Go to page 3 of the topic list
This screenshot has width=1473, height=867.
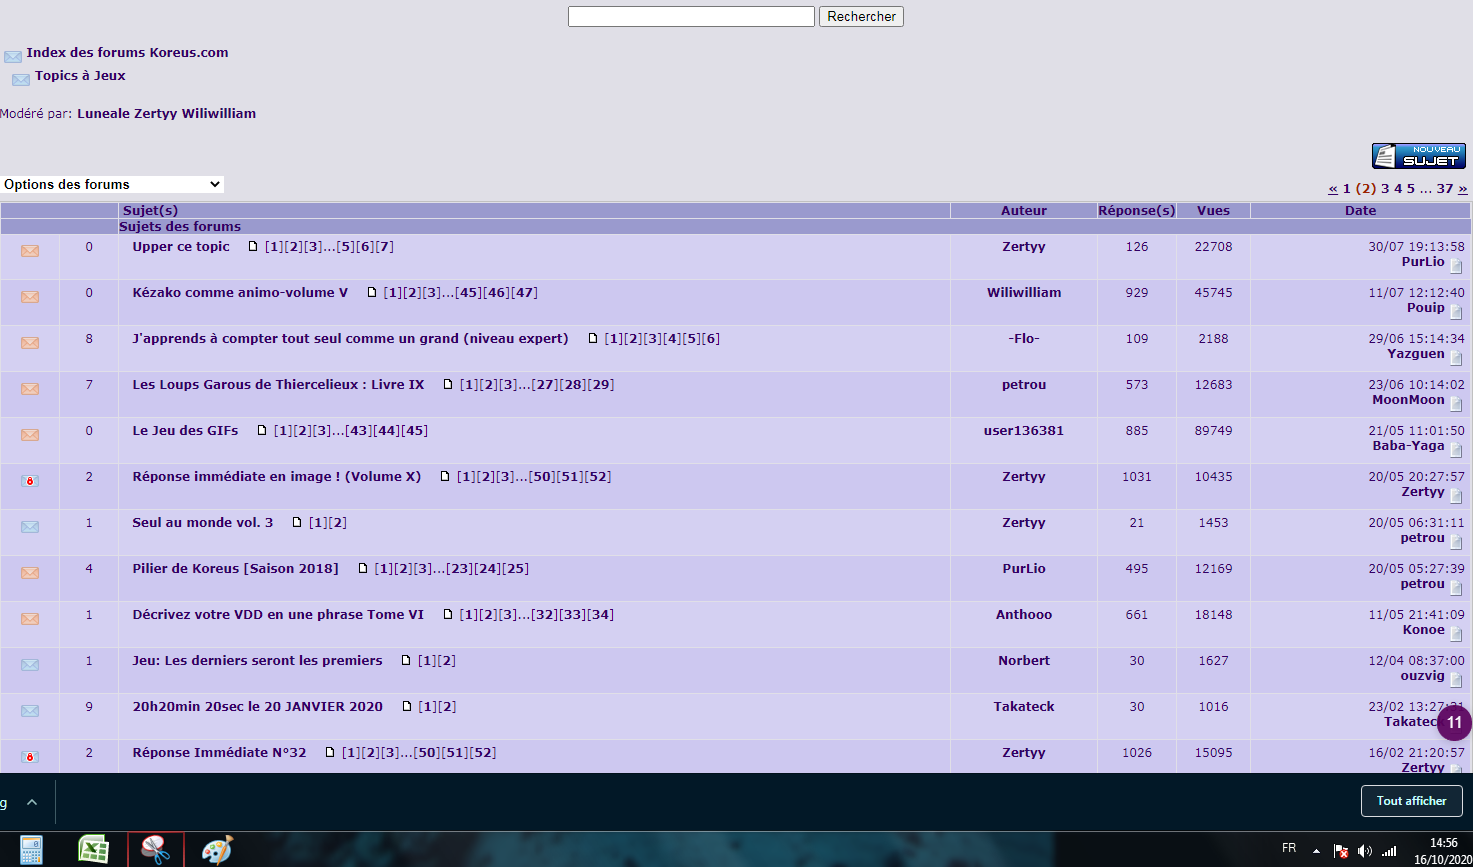point(1385,189)
